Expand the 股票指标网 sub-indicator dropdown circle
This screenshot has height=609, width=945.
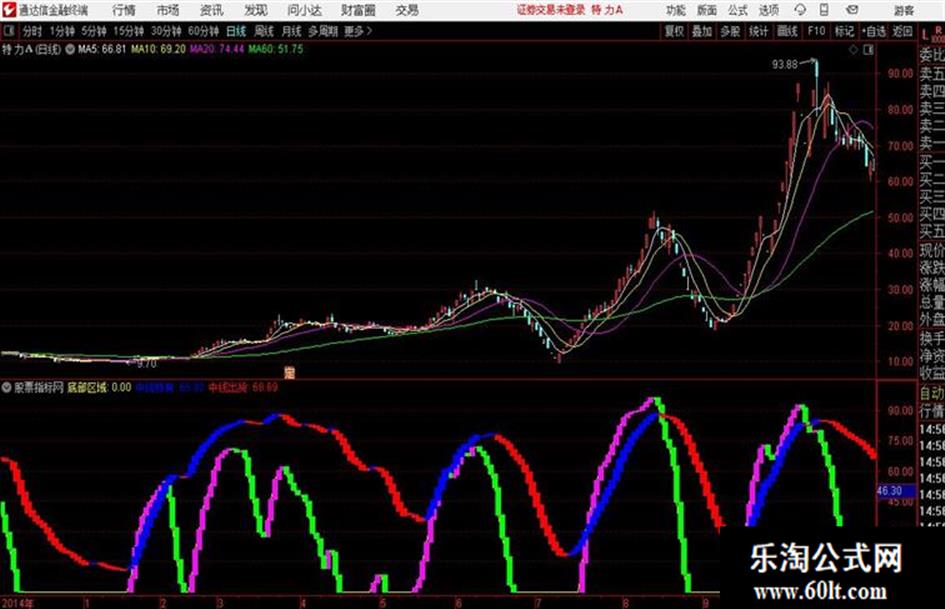(x=6, y=388)
